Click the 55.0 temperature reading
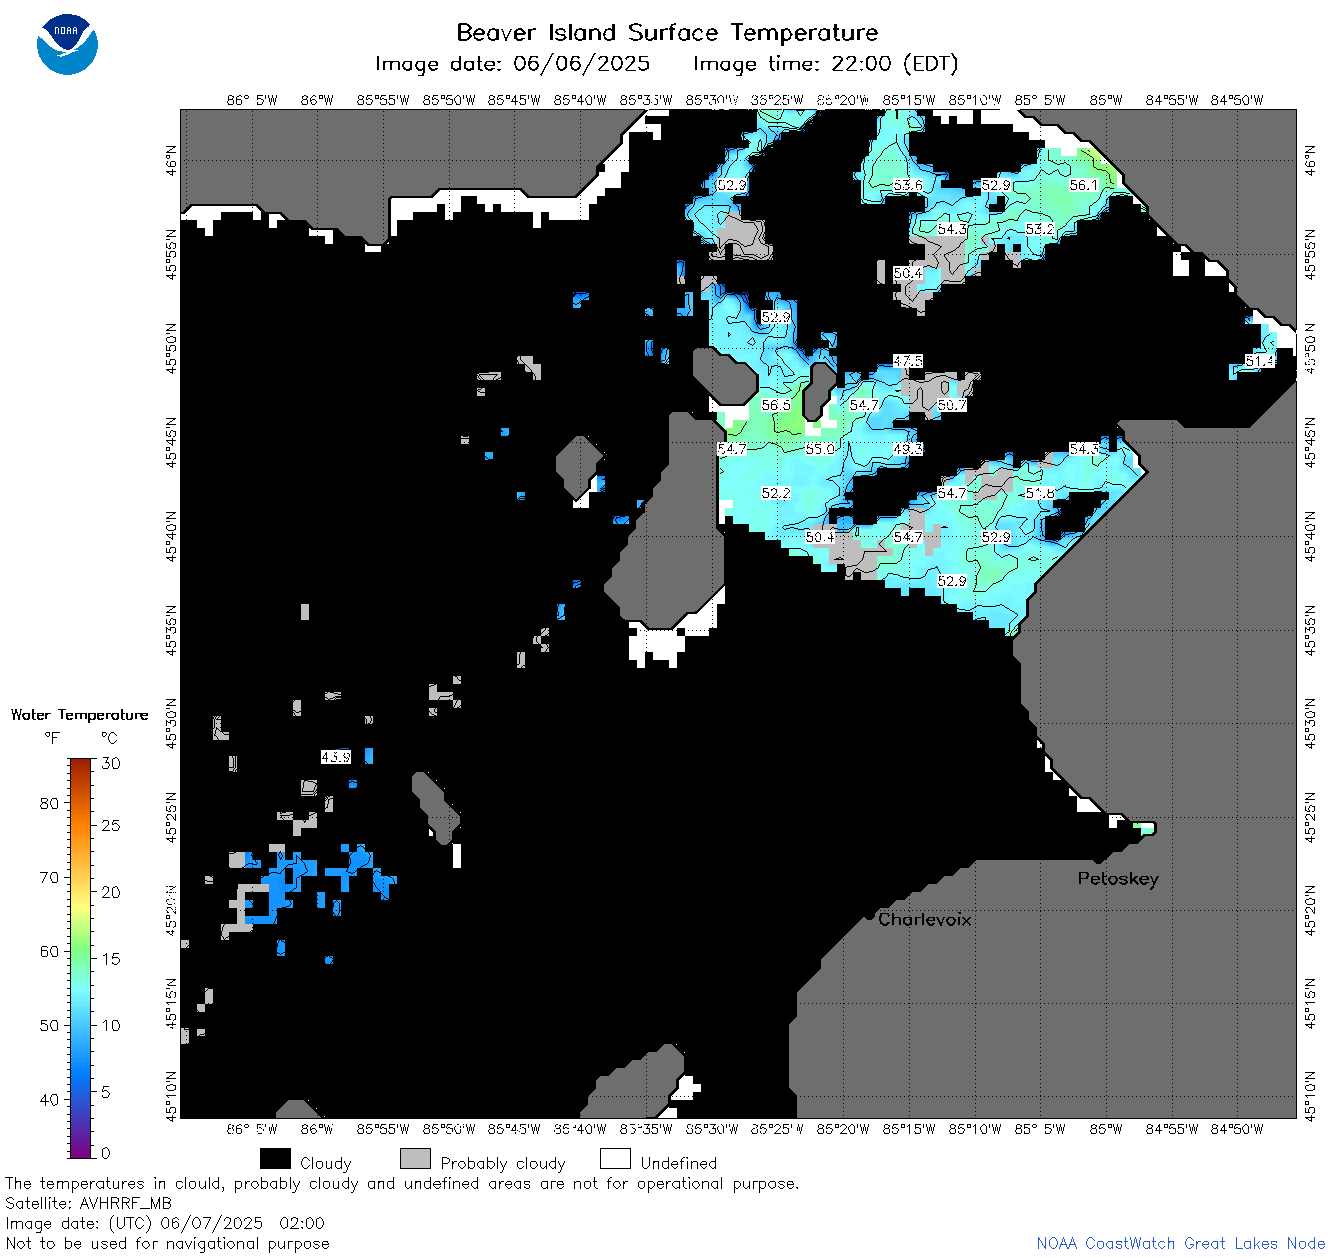 820,449
